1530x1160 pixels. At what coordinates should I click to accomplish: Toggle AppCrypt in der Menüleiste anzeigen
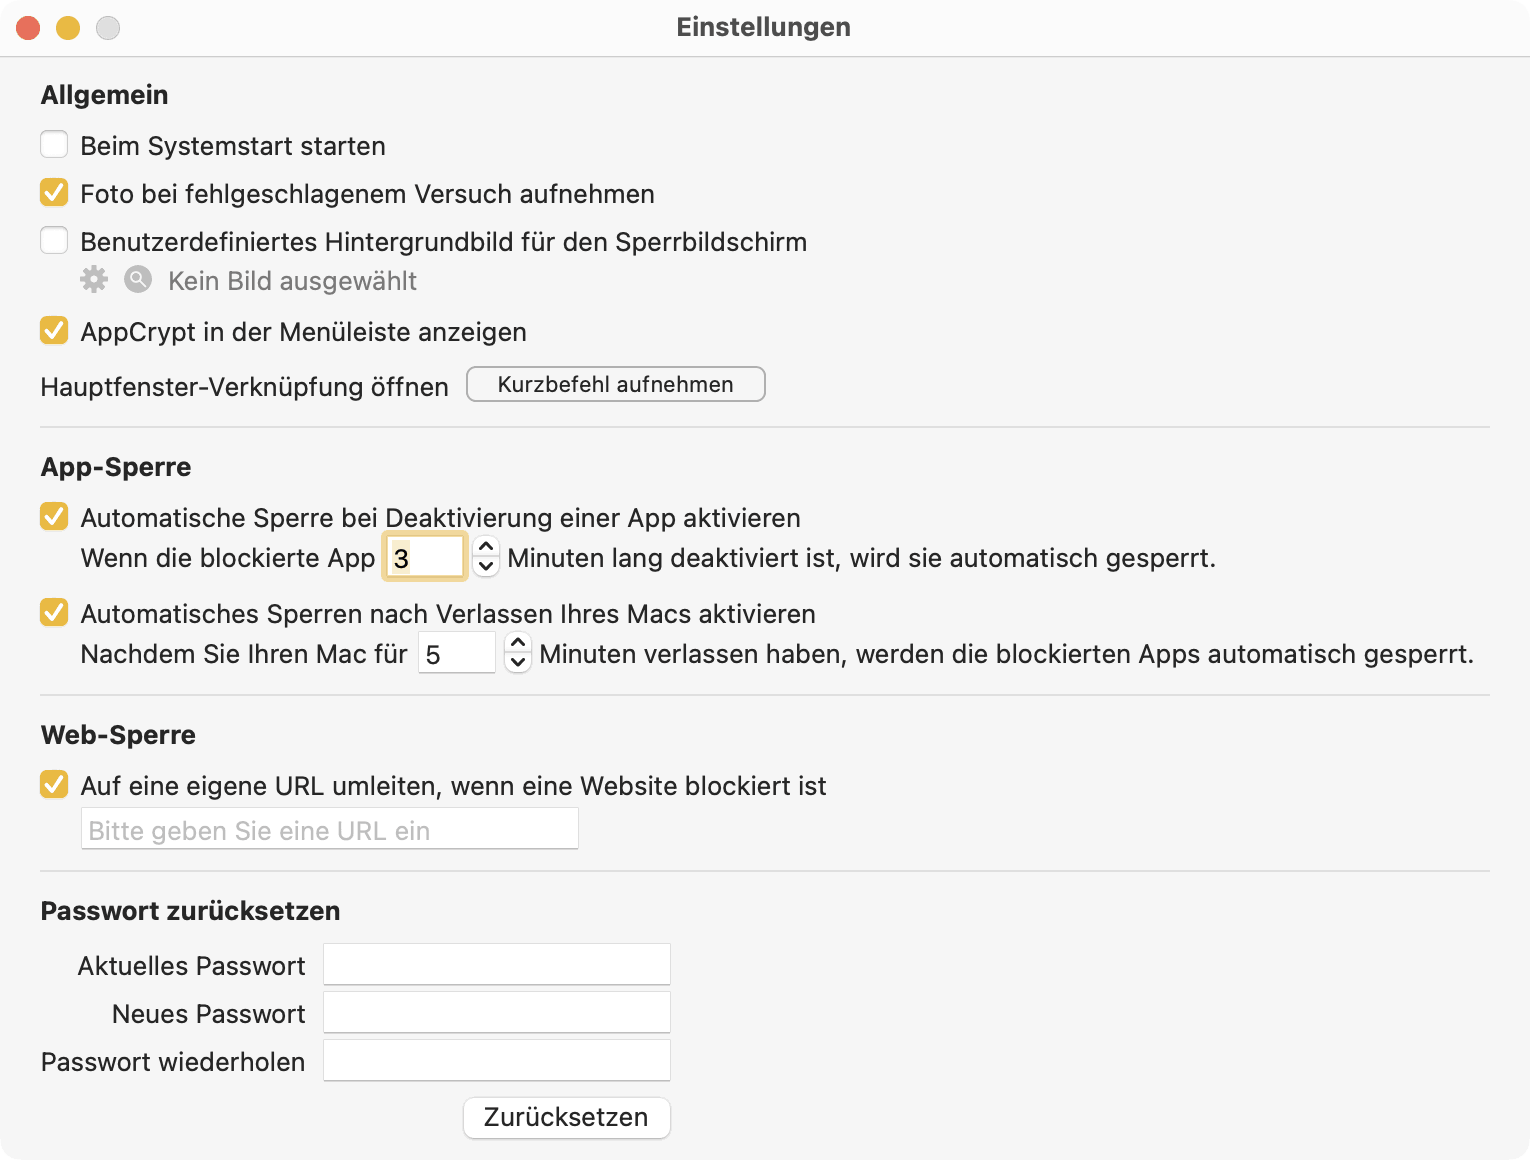click(54, 330)
